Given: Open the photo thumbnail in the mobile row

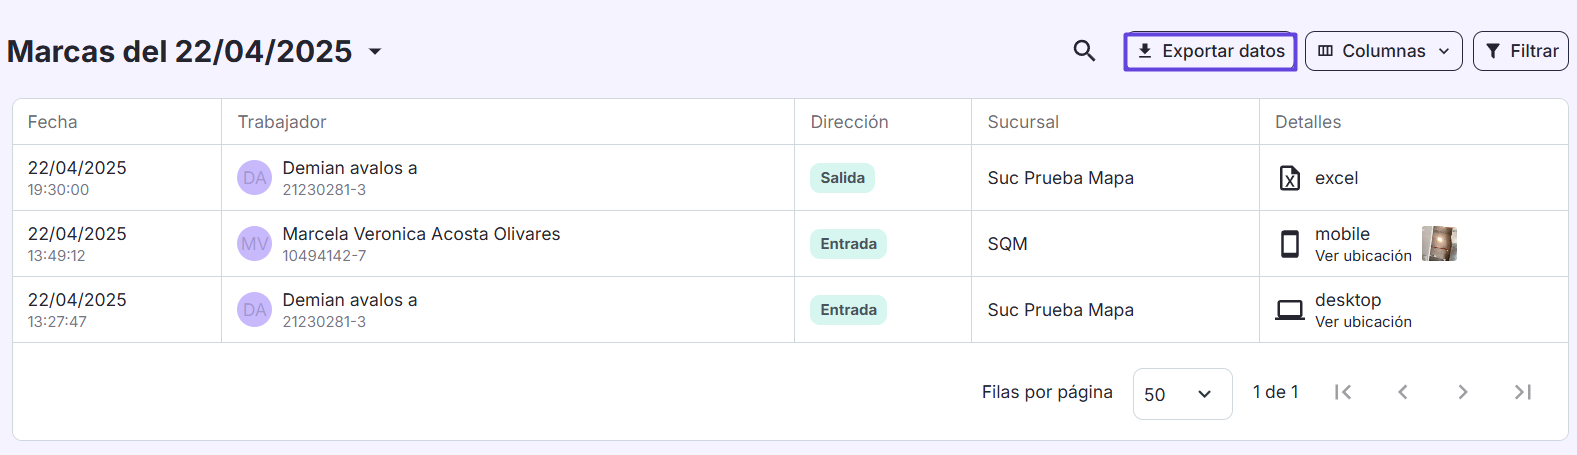Looking at the screenshot, I should pyautogui.click(x=1439, y=244).
